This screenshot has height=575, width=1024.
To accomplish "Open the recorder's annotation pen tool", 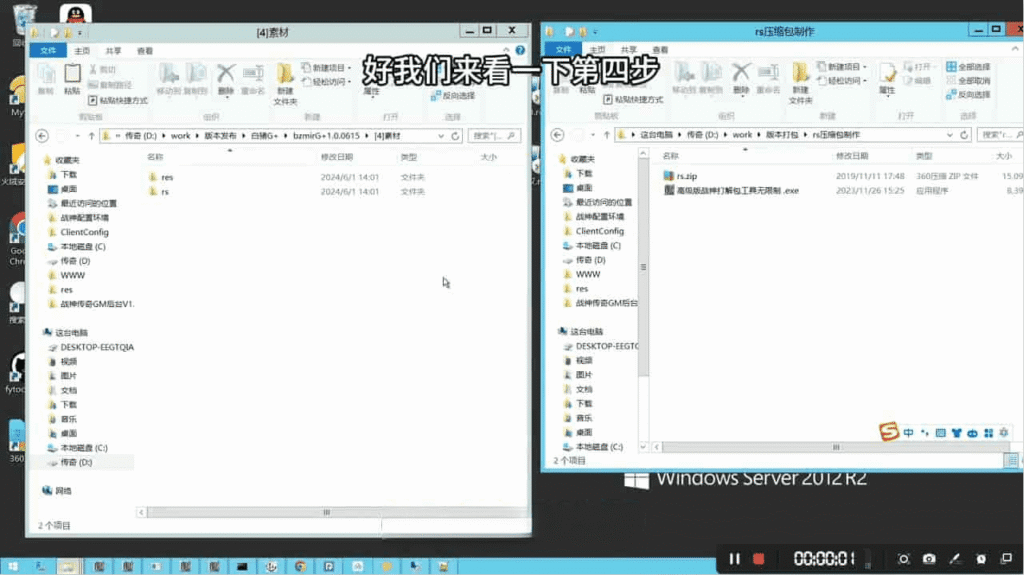I will coord(954,559).
